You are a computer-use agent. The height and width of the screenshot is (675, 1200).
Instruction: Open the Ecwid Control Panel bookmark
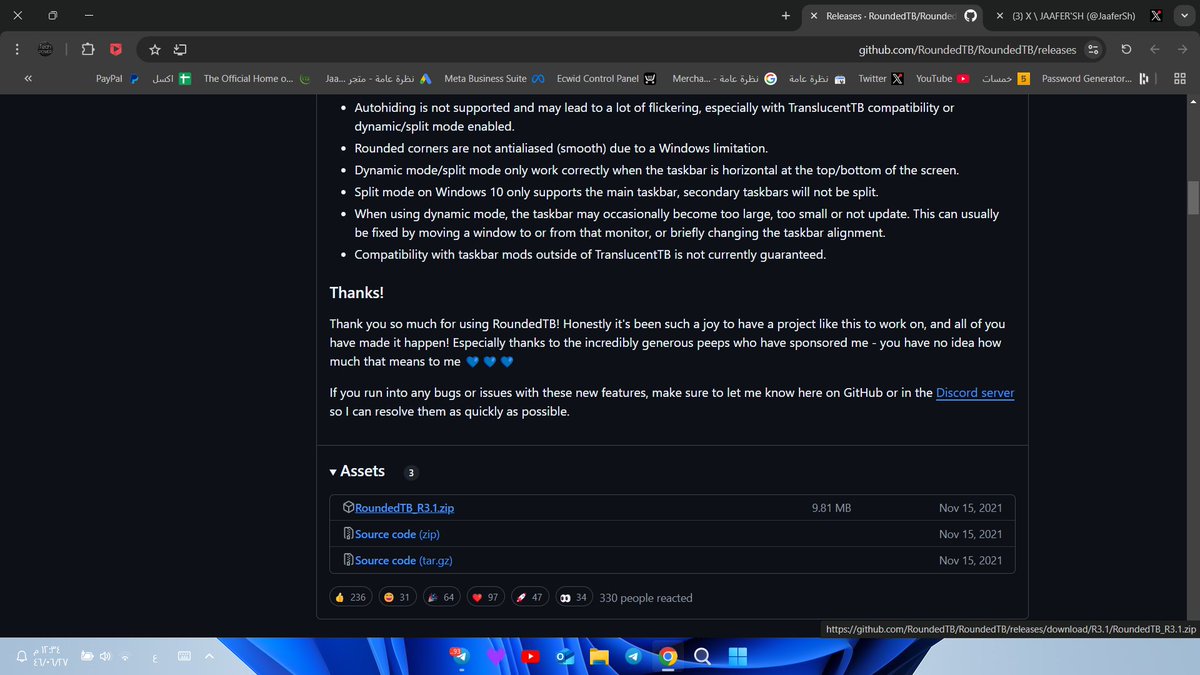pos(608,79)
